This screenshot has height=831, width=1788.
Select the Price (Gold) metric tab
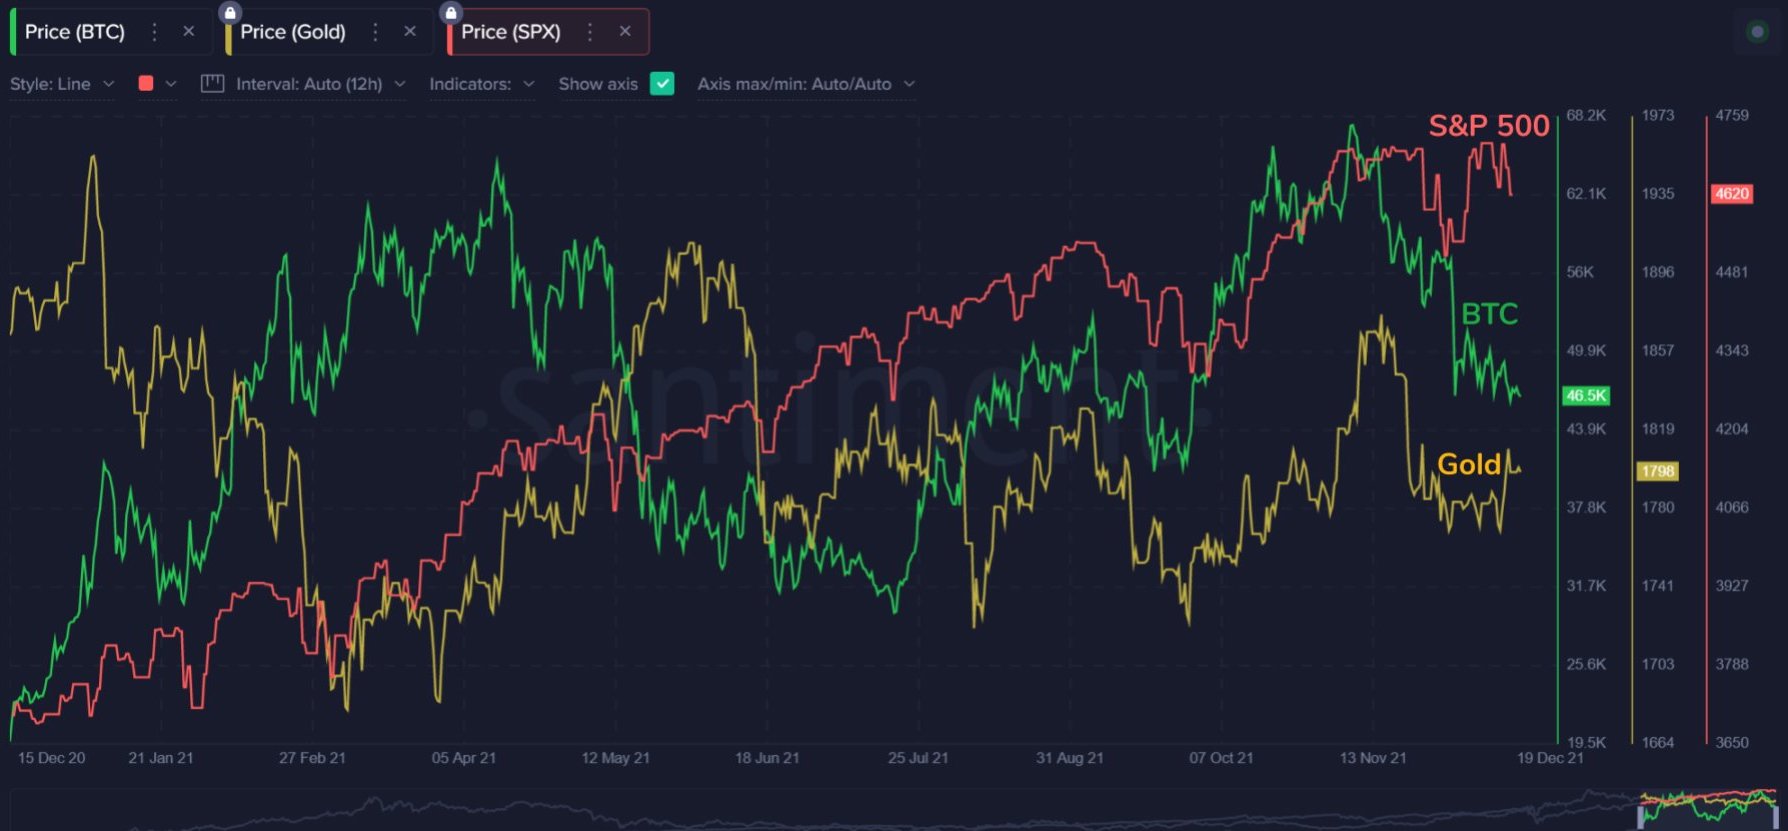tap(293, 32)
